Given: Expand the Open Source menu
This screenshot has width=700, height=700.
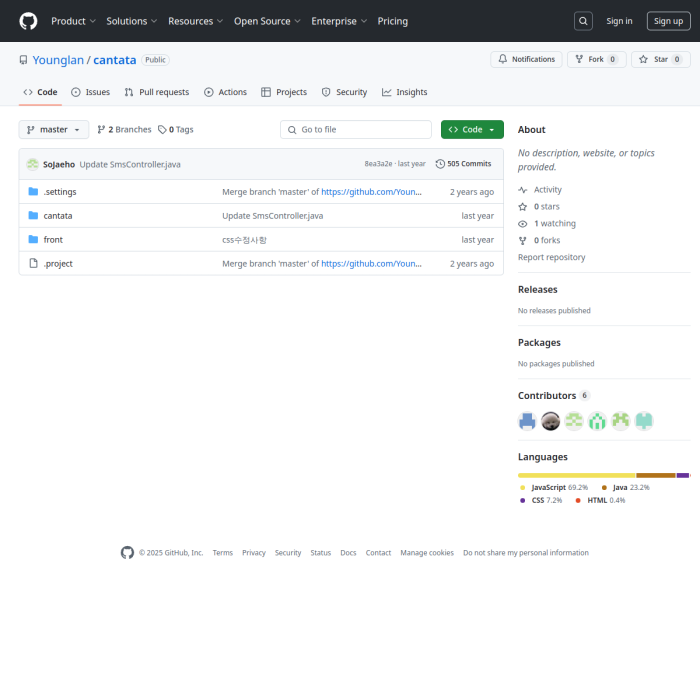Looking at the screenshot, I should tap(267, 21).
